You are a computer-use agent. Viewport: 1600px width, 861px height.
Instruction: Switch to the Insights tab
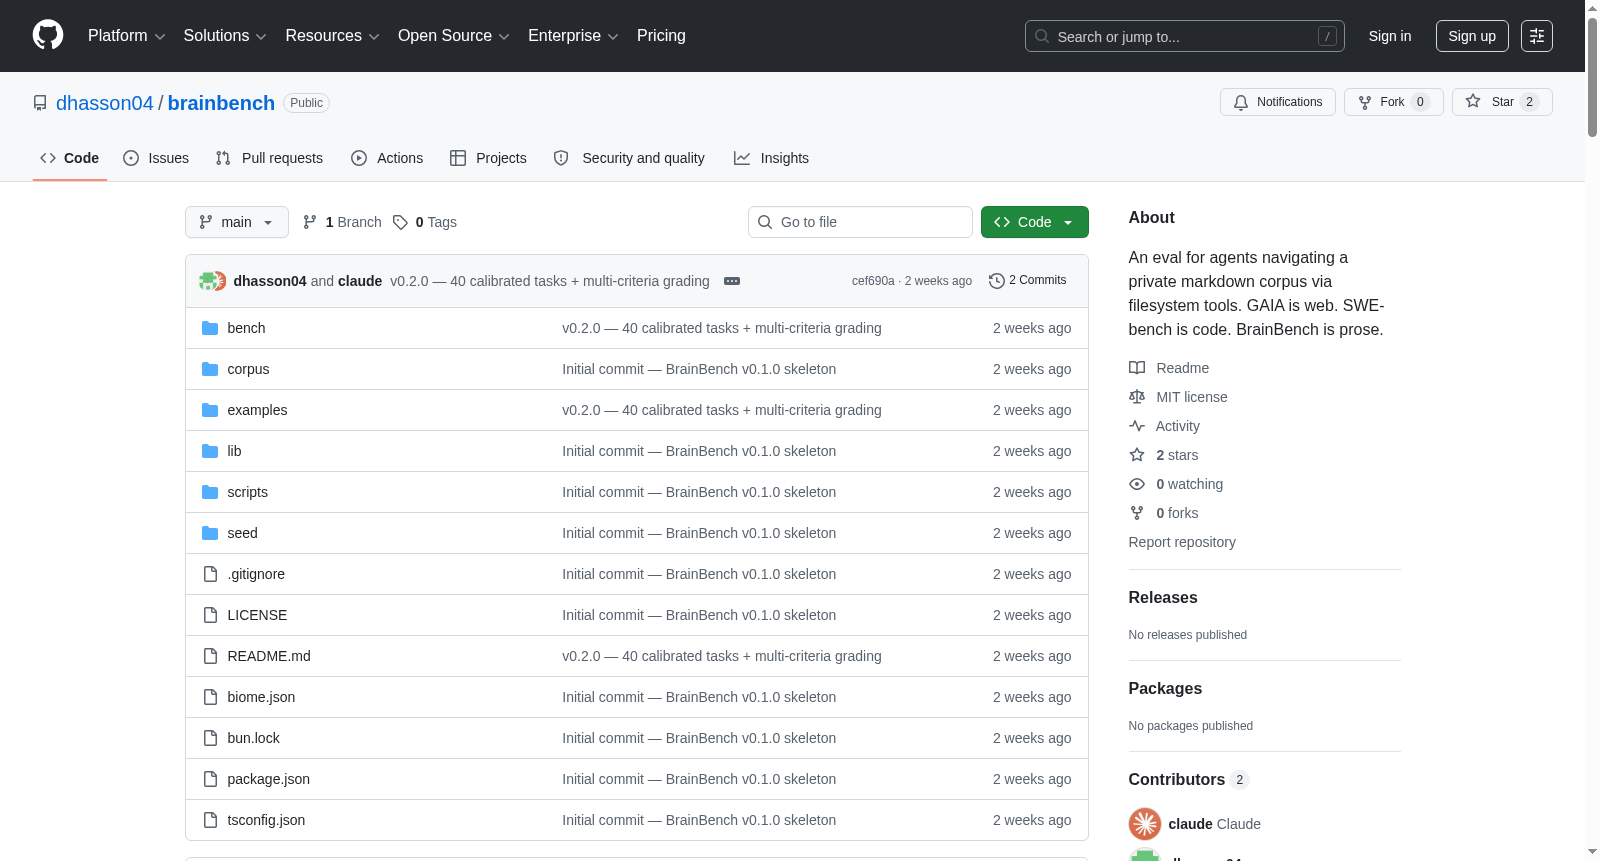771,158
